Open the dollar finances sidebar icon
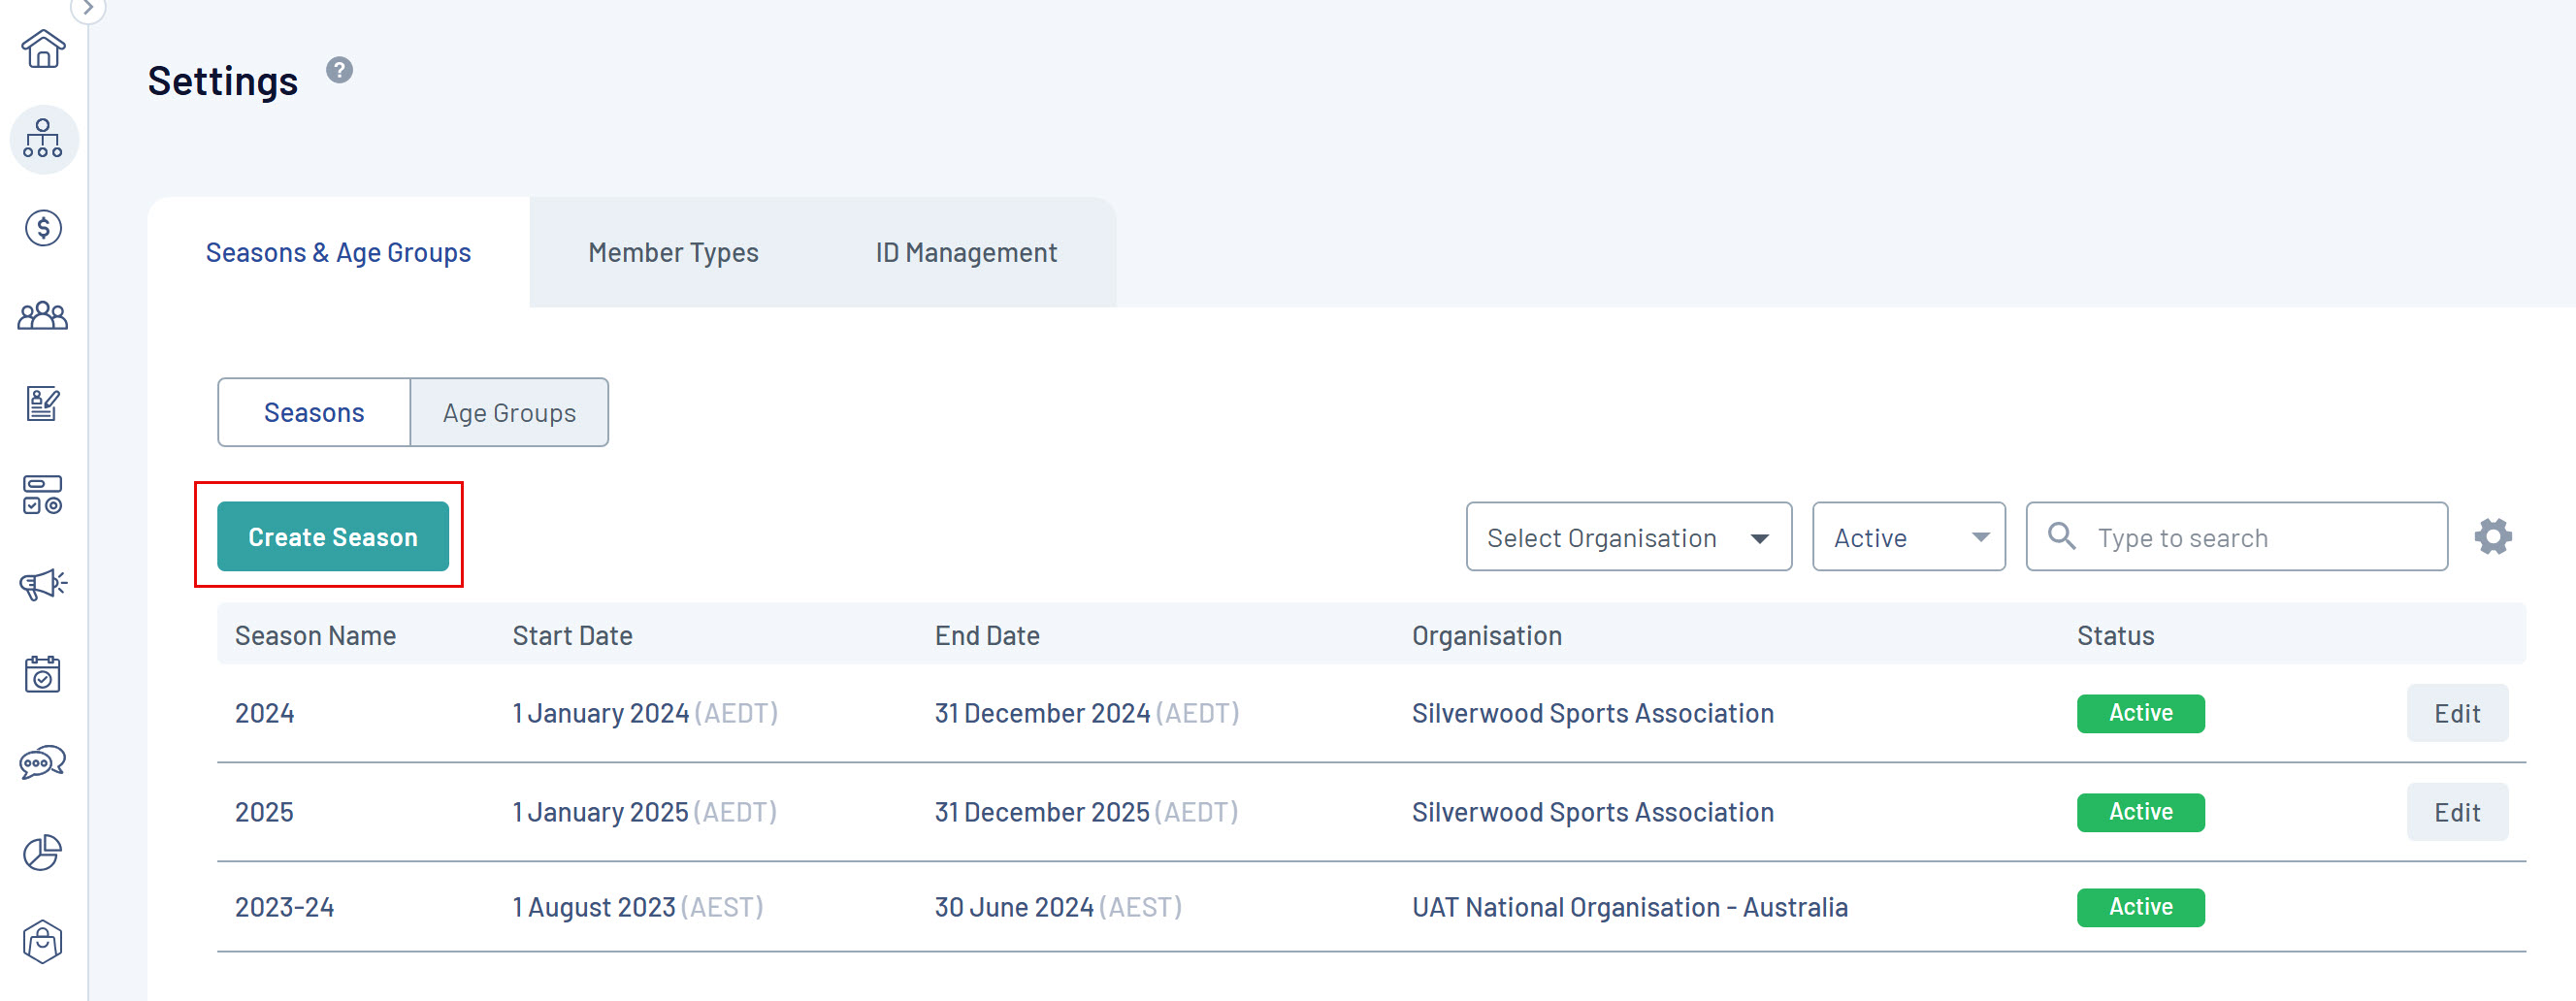The height and width of the screenshot is (1001, 2576). click(x=43, y=228)
